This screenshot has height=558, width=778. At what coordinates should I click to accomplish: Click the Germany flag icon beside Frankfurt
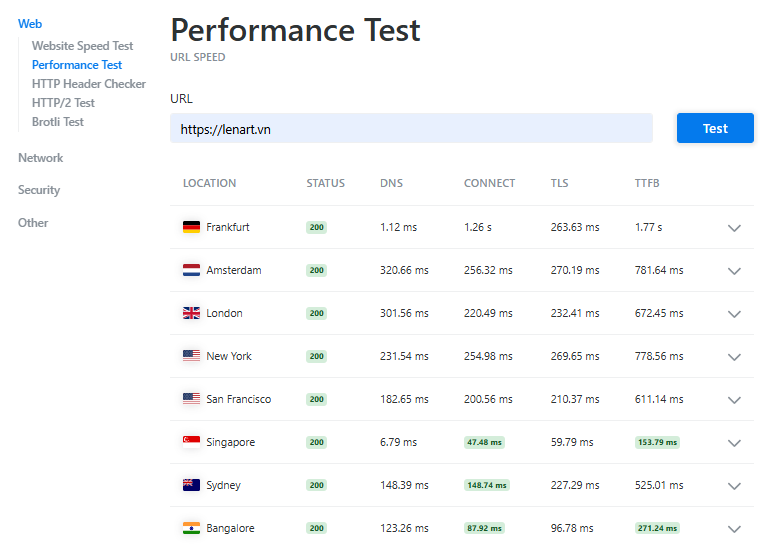(x=191, y=227)
